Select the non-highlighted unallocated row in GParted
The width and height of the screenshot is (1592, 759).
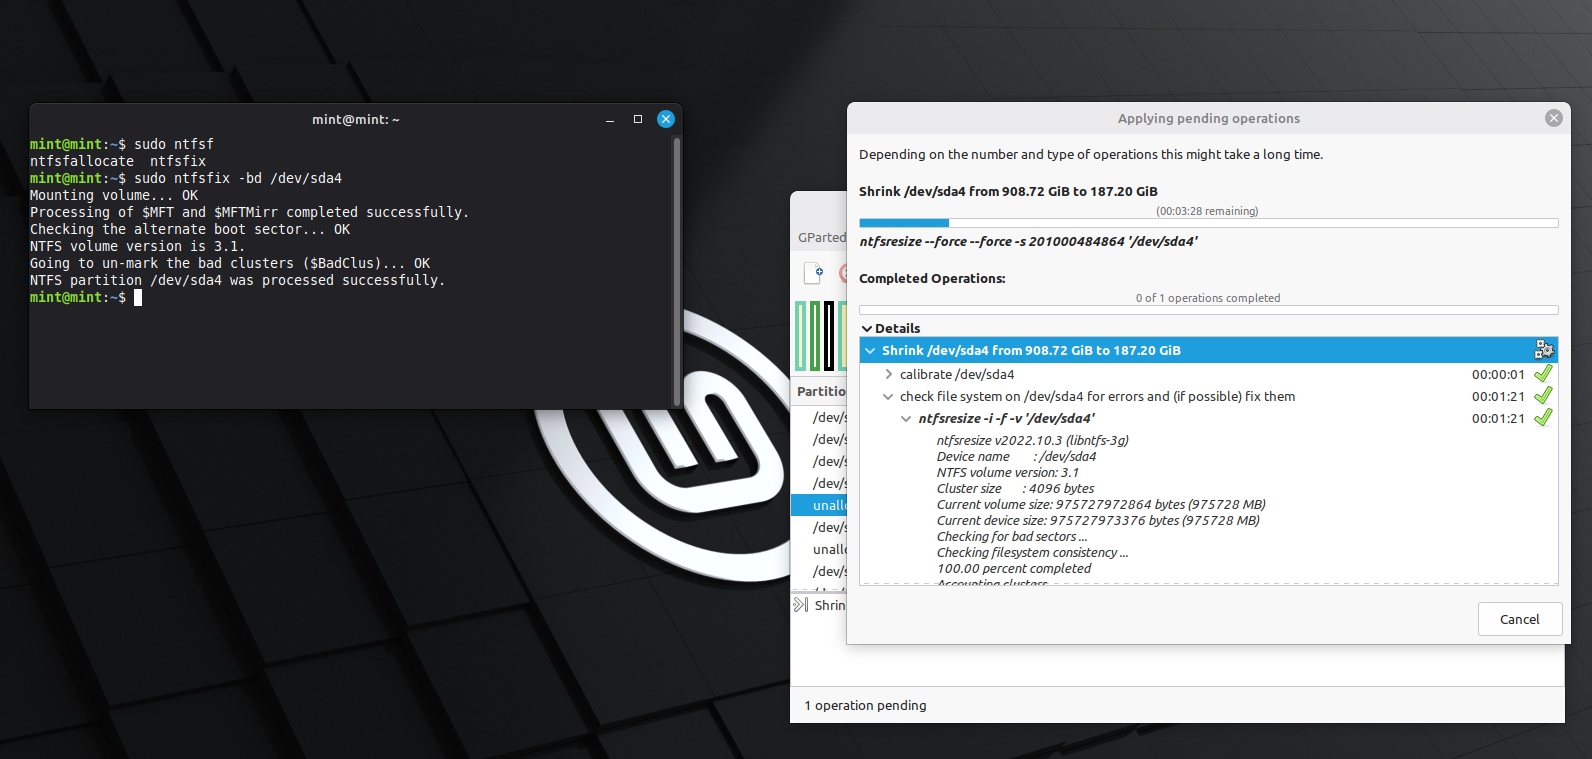pyautogui.click(x=819, y=549)
